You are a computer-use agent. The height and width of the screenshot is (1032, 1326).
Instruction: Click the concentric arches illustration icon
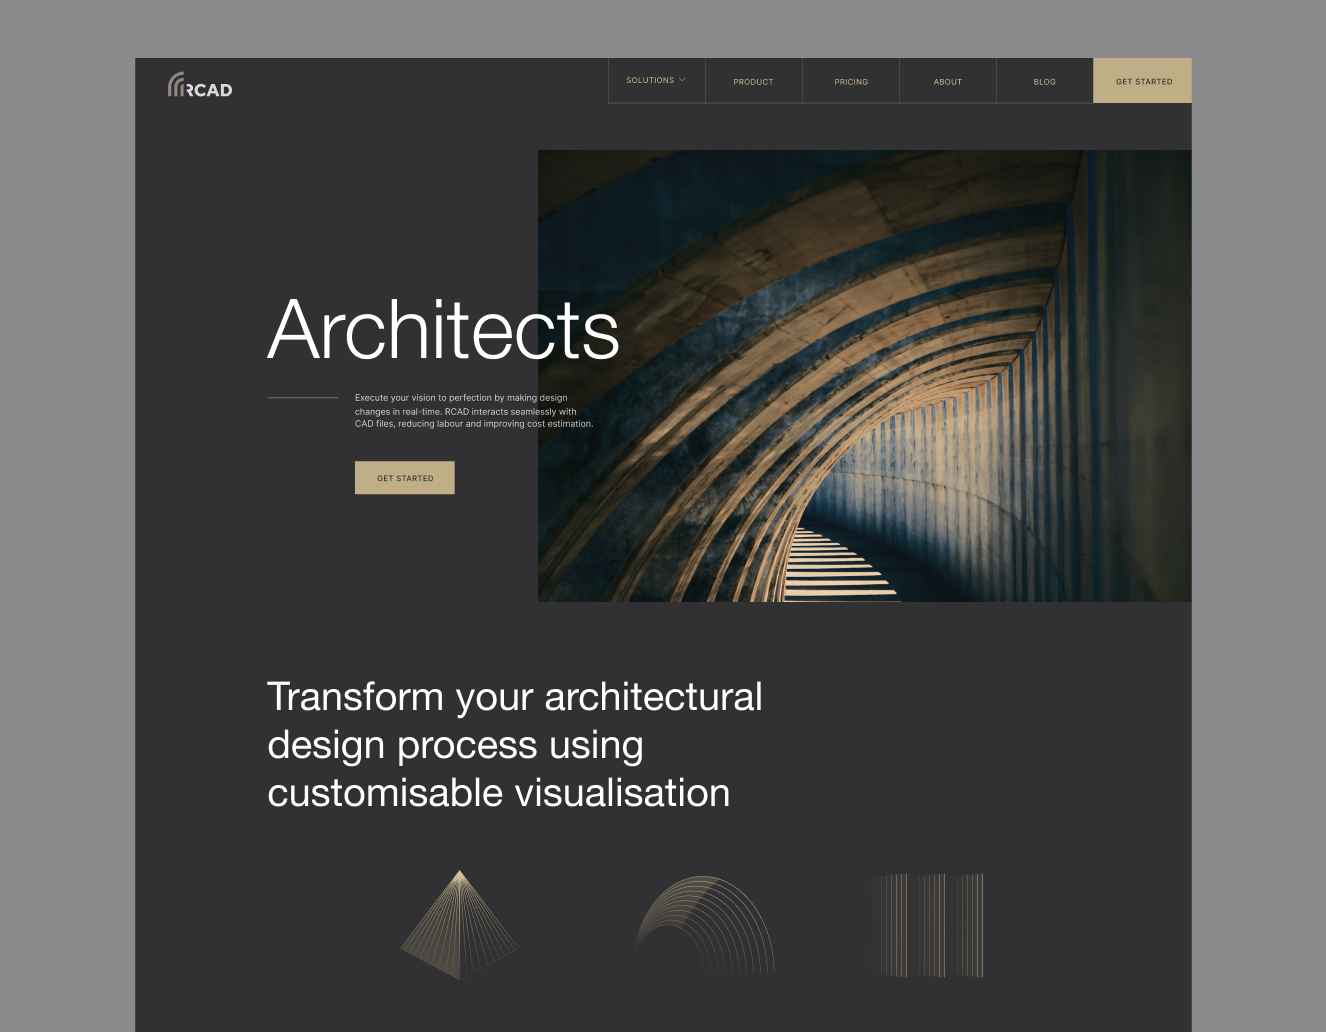(x=705, y=925)
